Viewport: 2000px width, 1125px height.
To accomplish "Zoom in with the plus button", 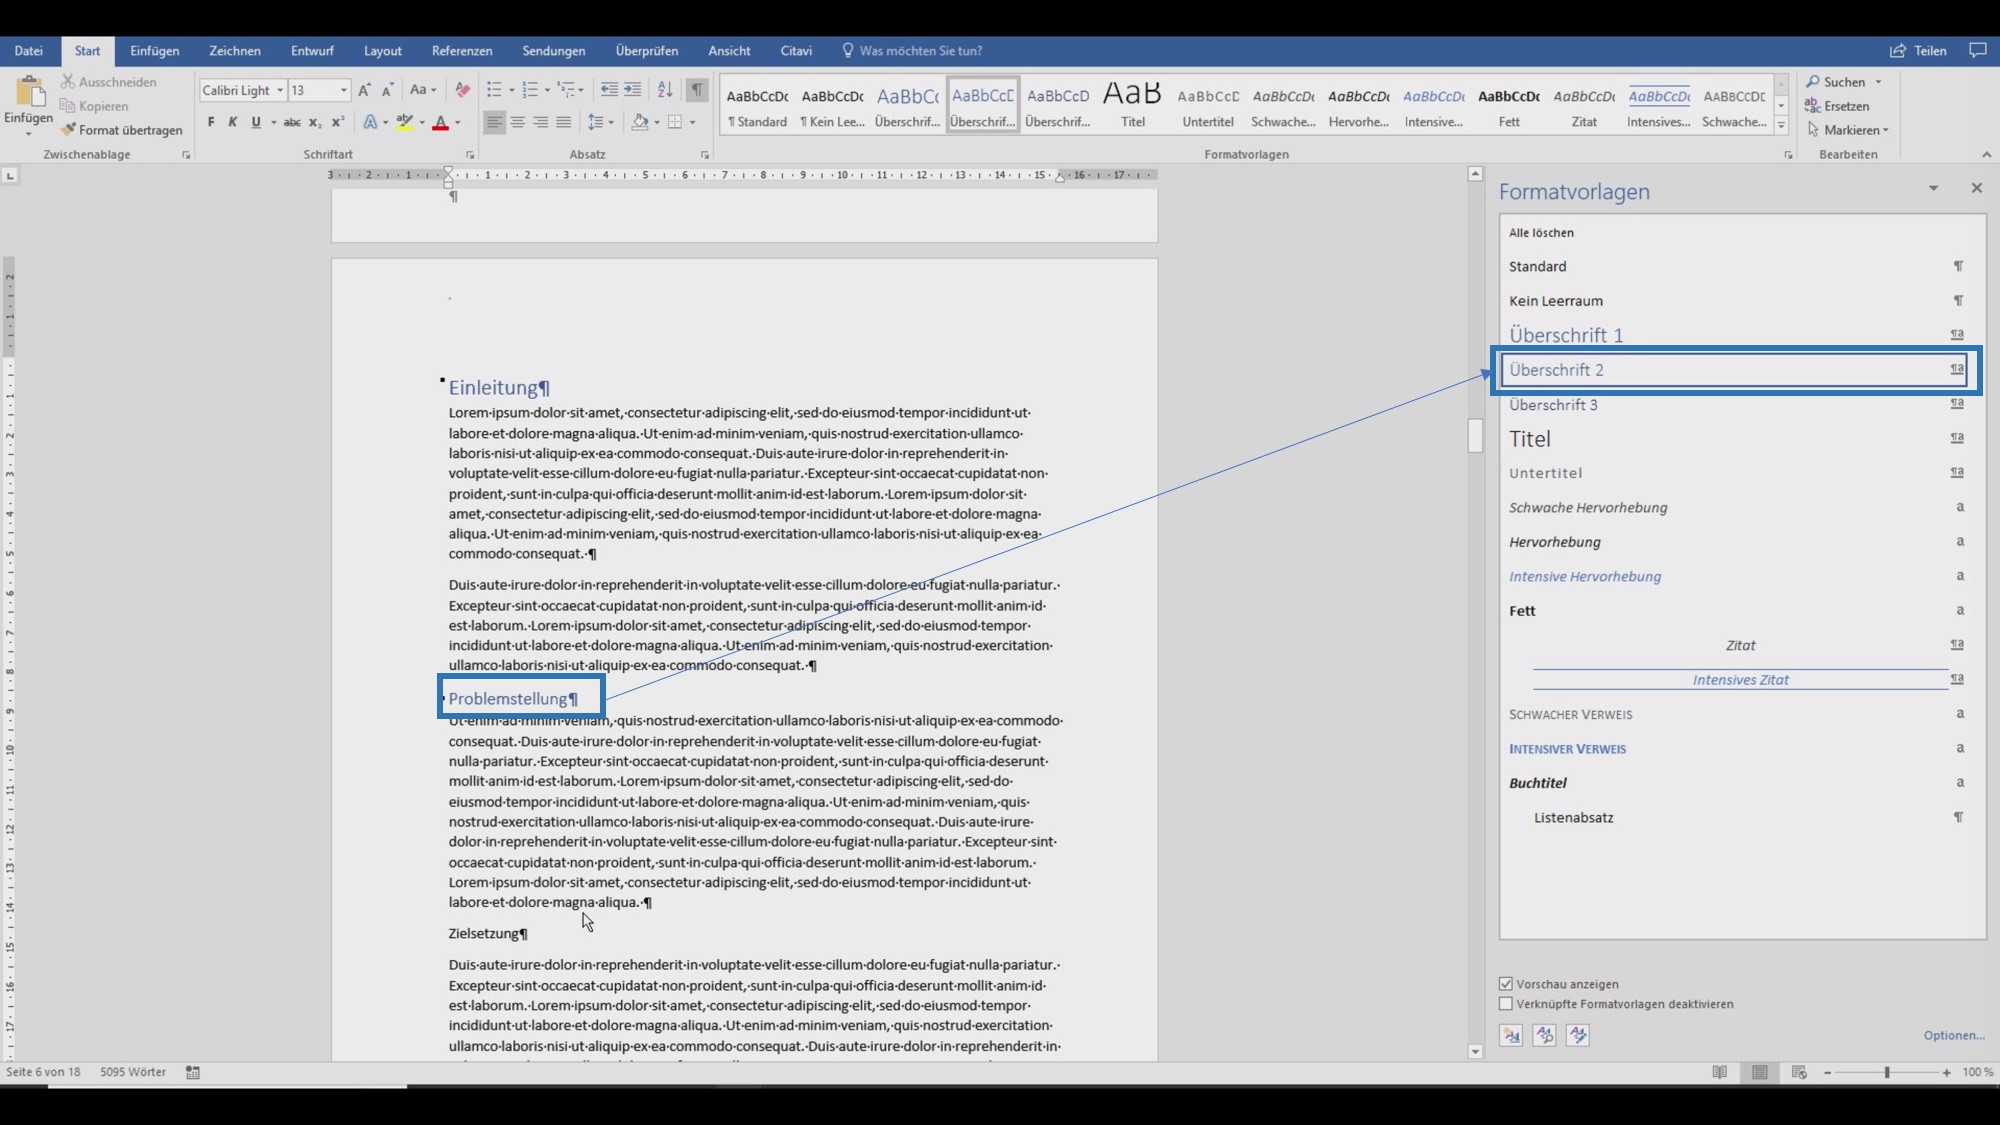I will coord(1946,1072).
